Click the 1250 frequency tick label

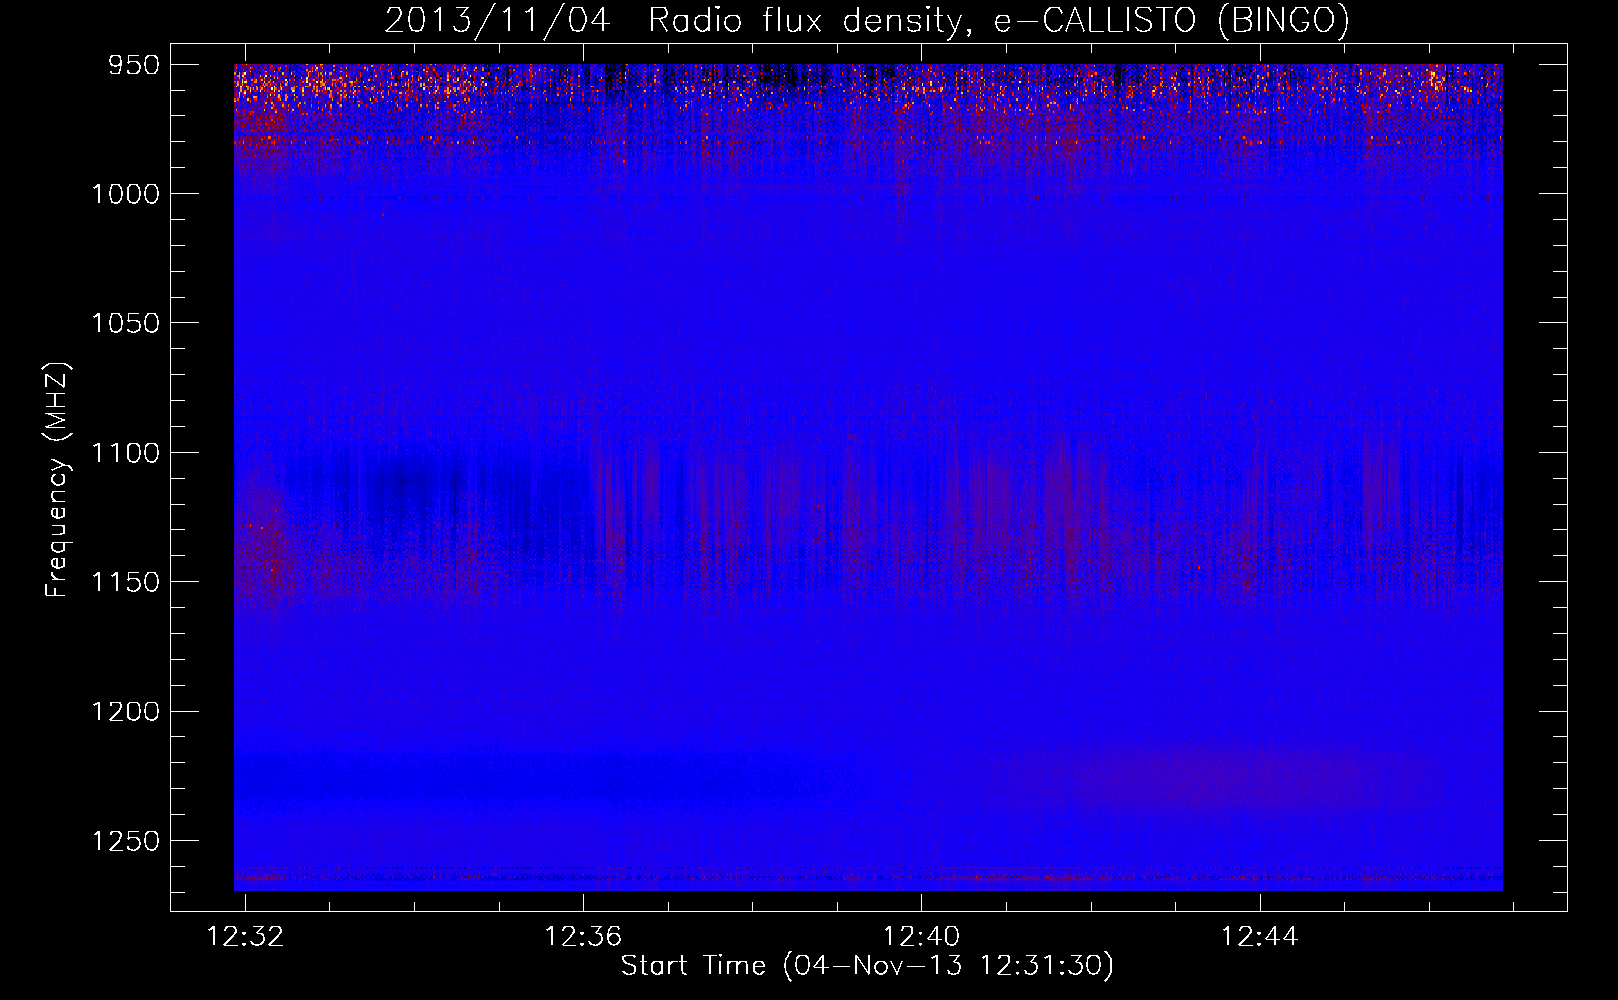[x=126, y=841]
